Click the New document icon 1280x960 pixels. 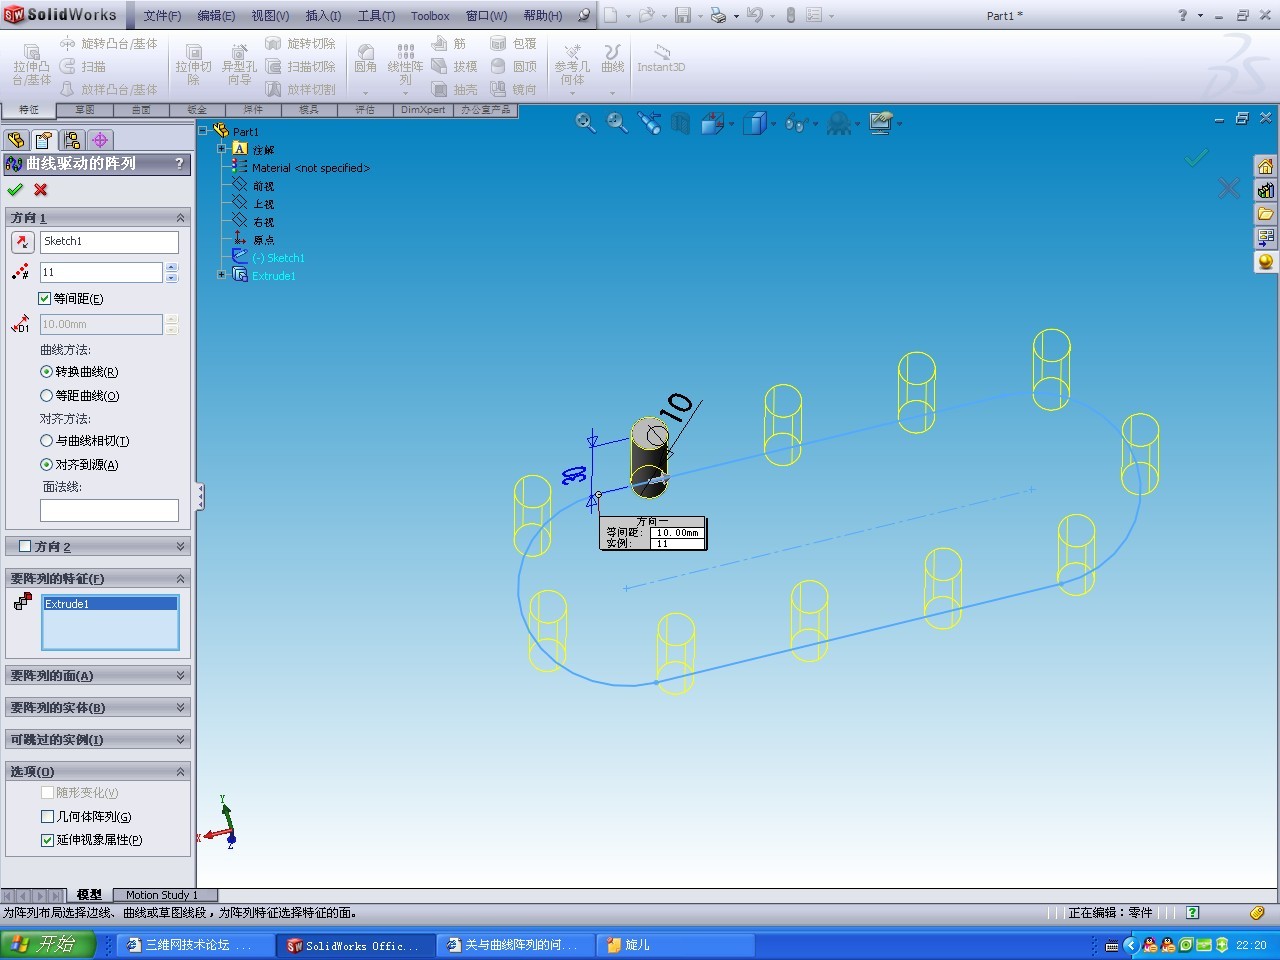(x=610, y=15)
